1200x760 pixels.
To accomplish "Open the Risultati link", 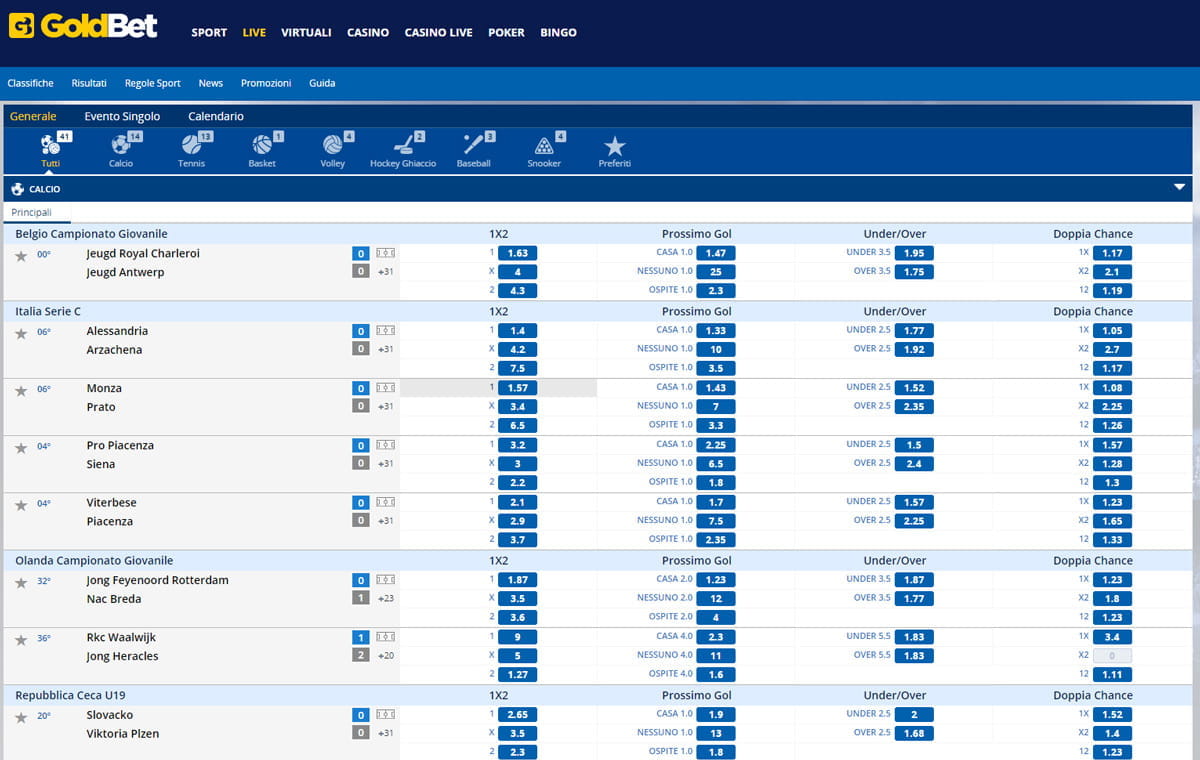I will coord(89,83).
